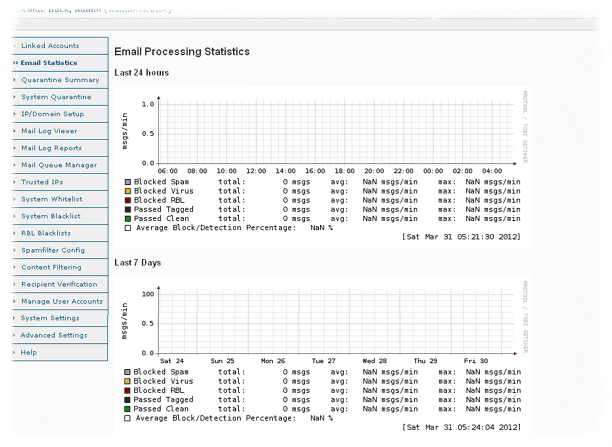This screenshot has width=612, height=447.
Task: Click the arrow beside System Whitelist
Action: (14, 199)
